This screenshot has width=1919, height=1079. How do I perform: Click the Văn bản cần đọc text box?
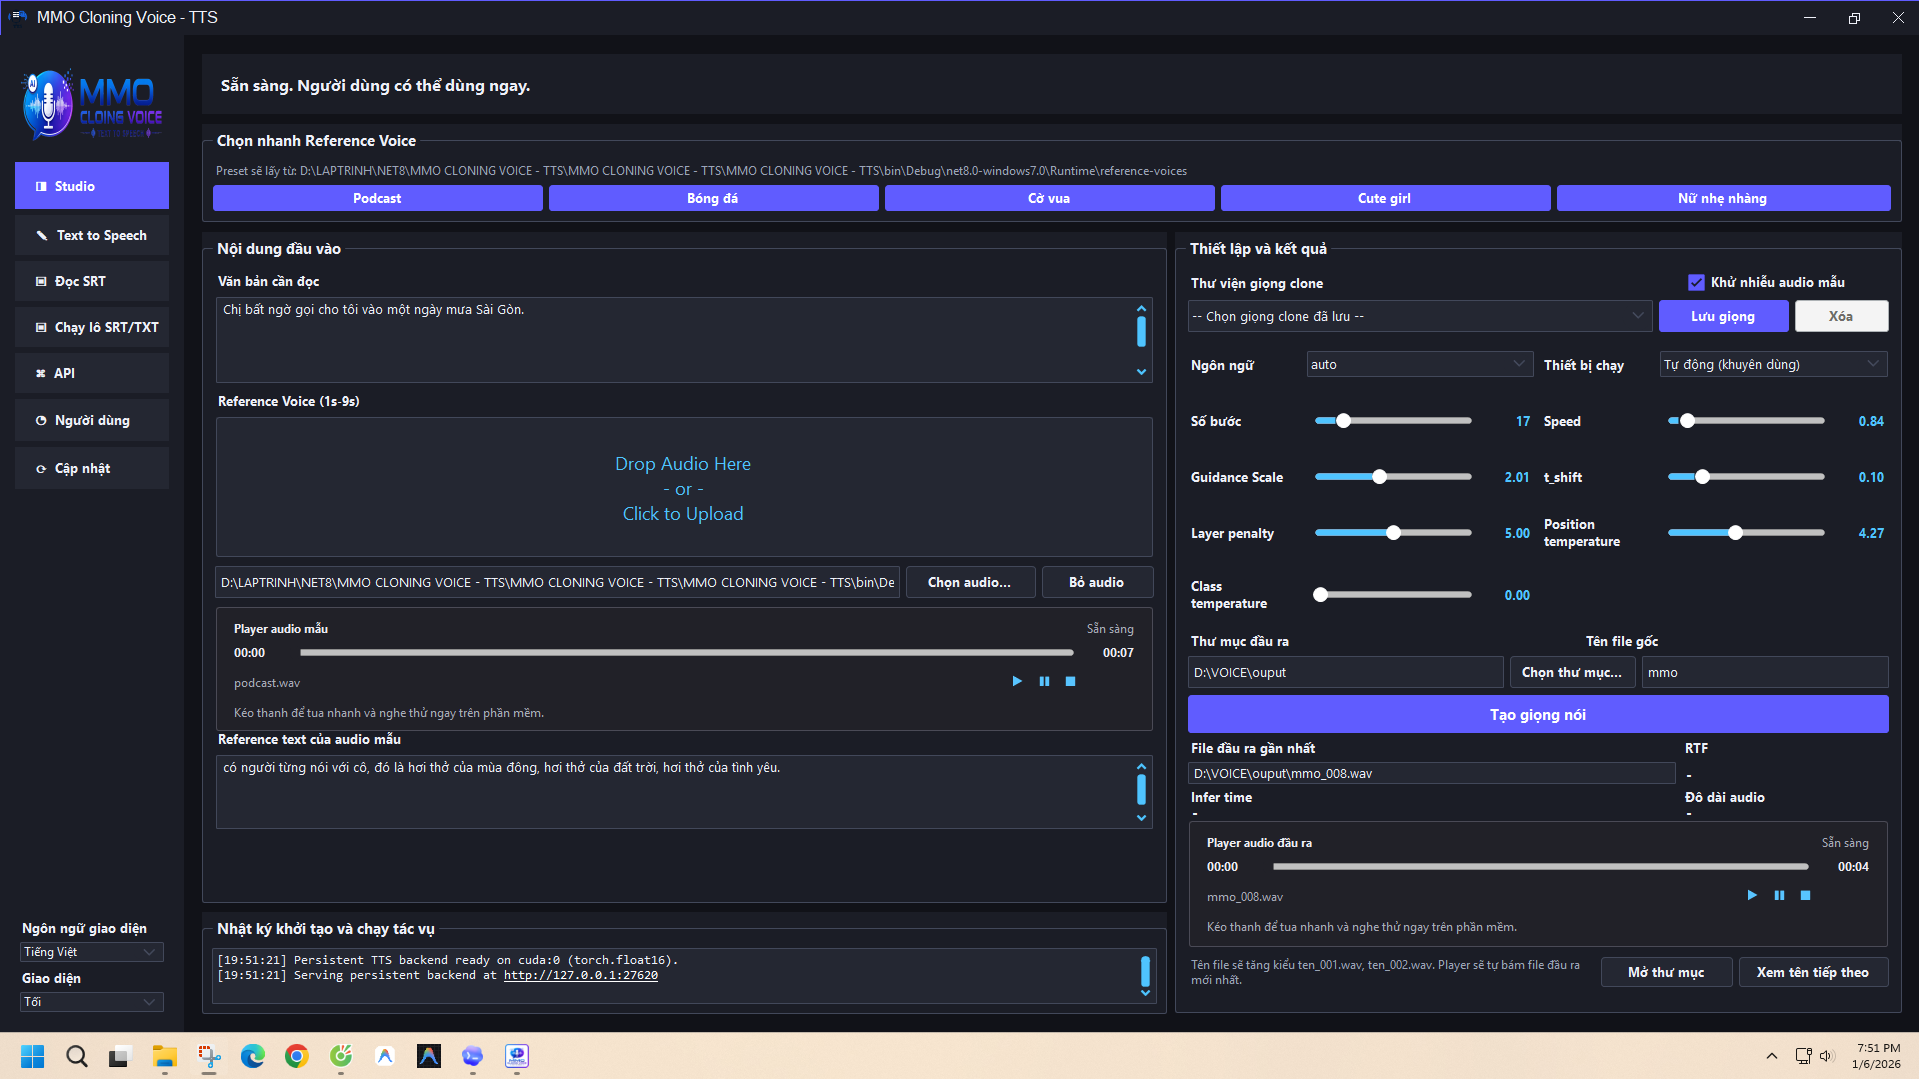click(x=684, y=340)
